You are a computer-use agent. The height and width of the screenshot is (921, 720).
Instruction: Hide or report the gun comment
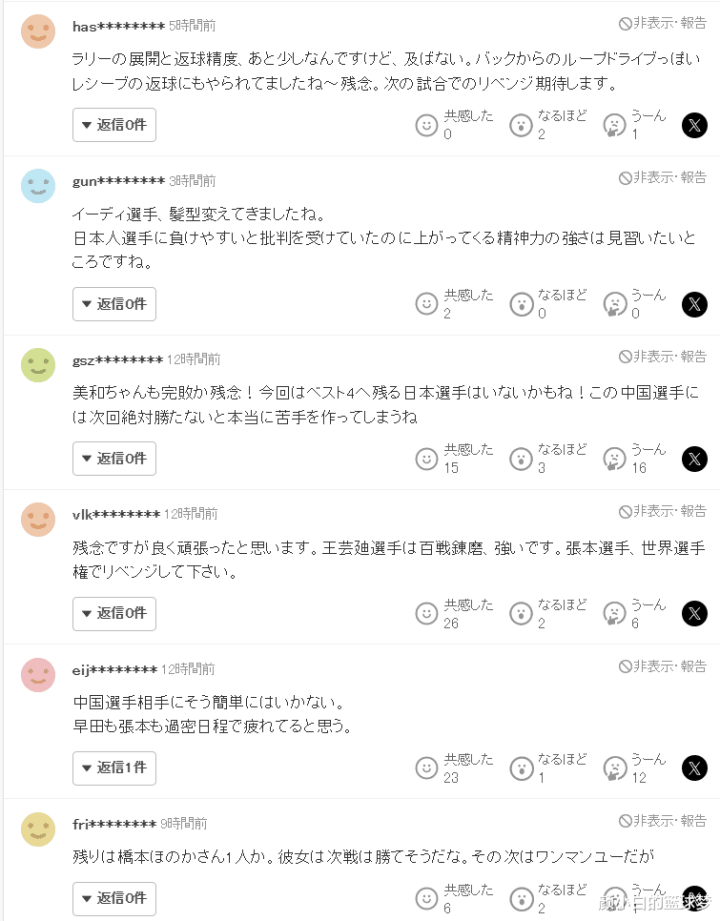(x=662, y=178)
